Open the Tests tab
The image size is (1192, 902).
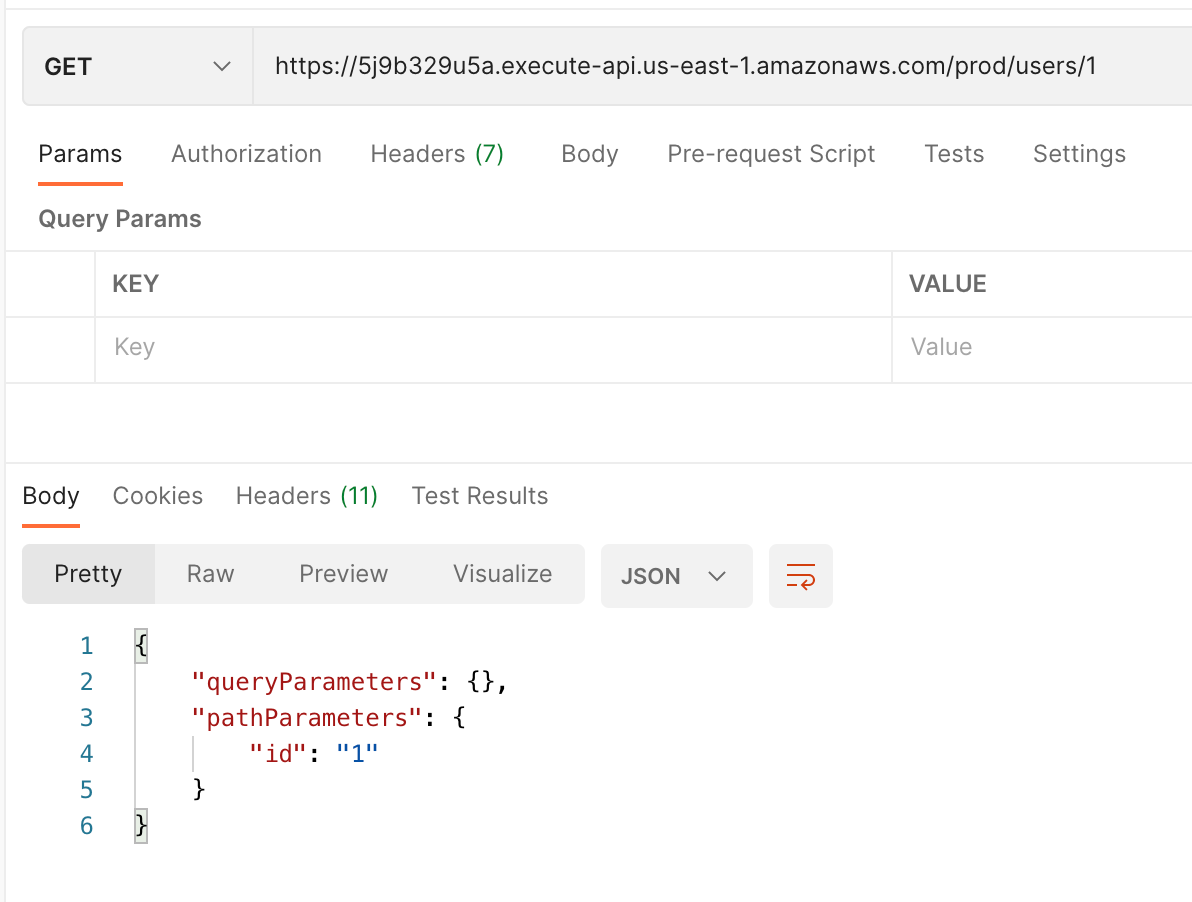tap(954, 154)
